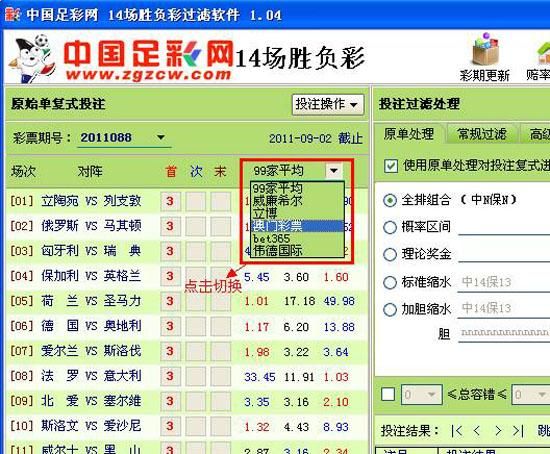Image resolution: width=550 pixels, height=454 pixels.
Task: Select 立博 in the odds list
Action: [297, 214]
